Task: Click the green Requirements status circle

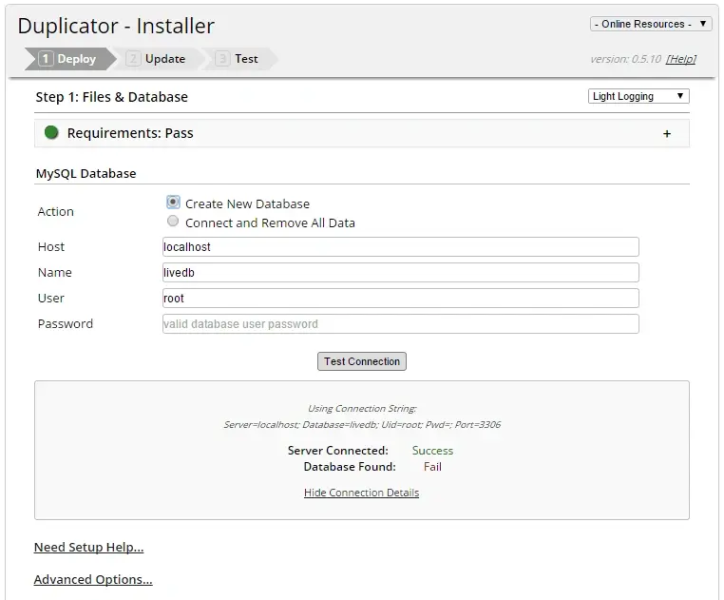Action: (51, 133)
